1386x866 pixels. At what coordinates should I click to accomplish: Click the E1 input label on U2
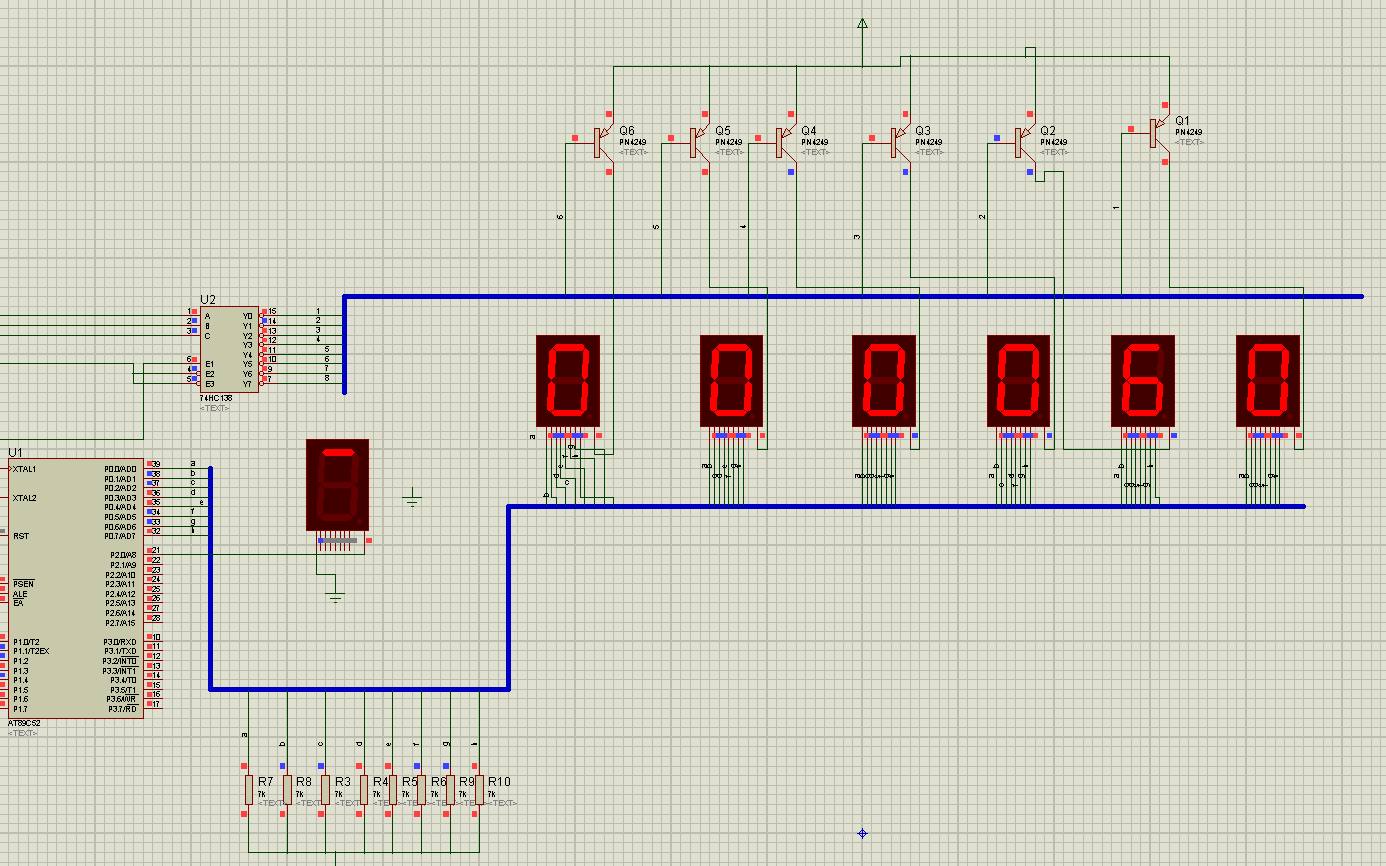point(209,364)
